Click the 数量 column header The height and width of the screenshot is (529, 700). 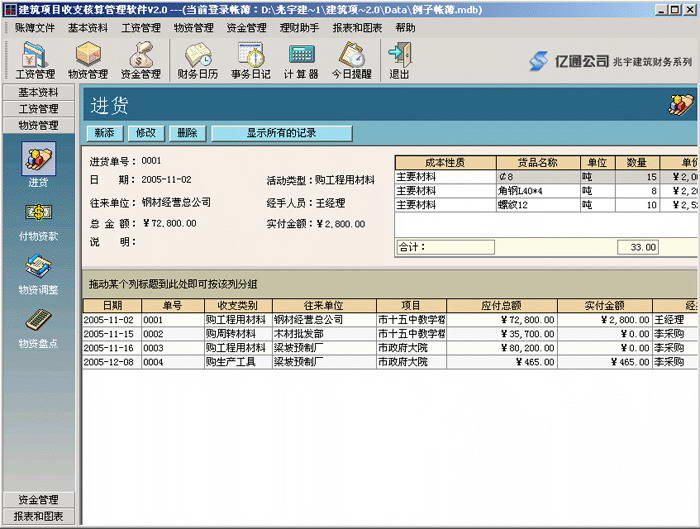637,162
